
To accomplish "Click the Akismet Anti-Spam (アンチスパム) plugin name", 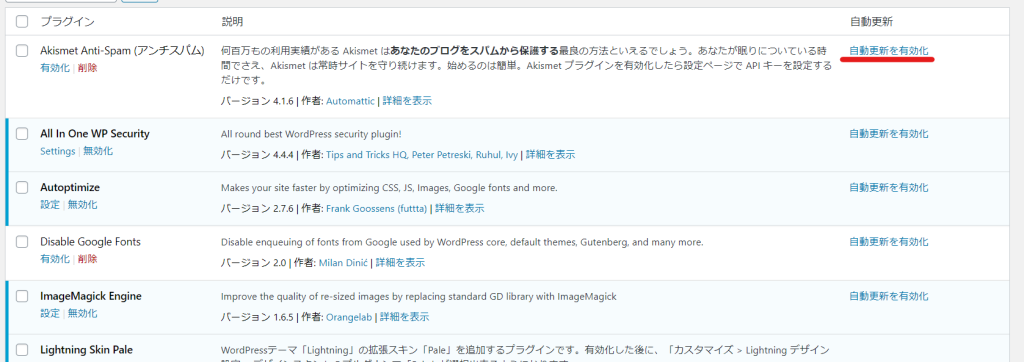I will click(122, 50).
